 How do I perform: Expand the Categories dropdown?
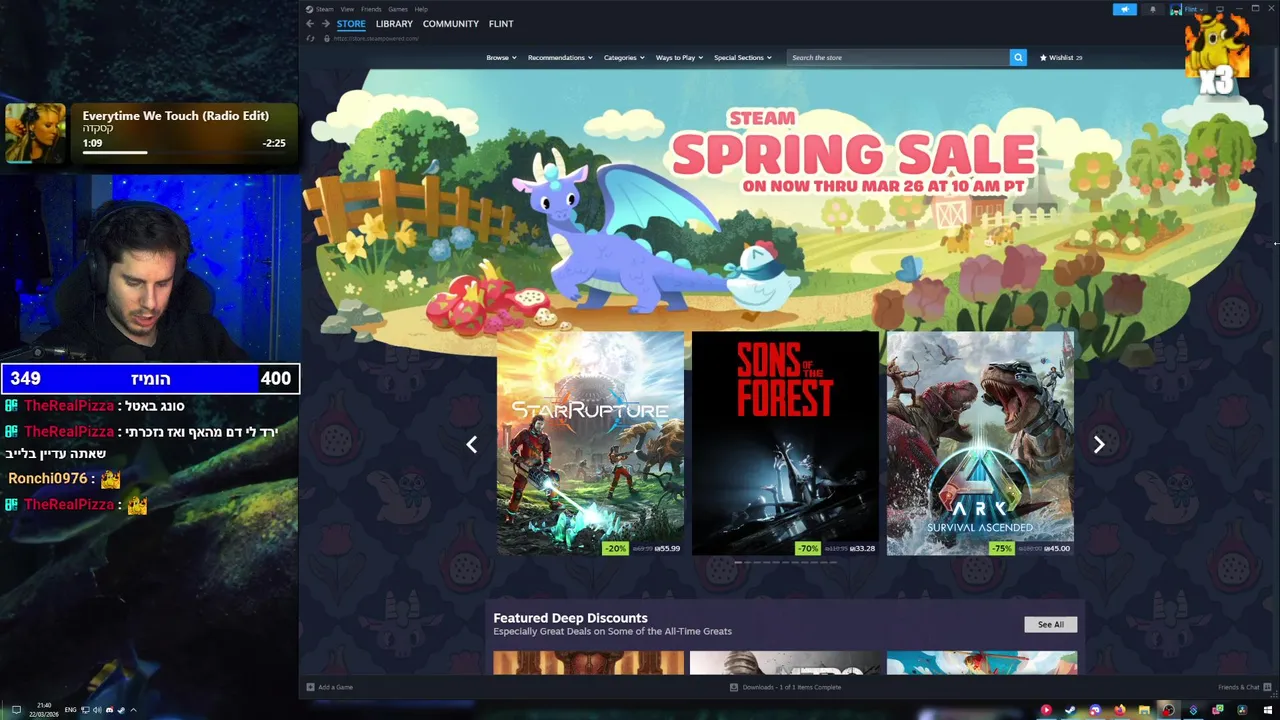624,57
